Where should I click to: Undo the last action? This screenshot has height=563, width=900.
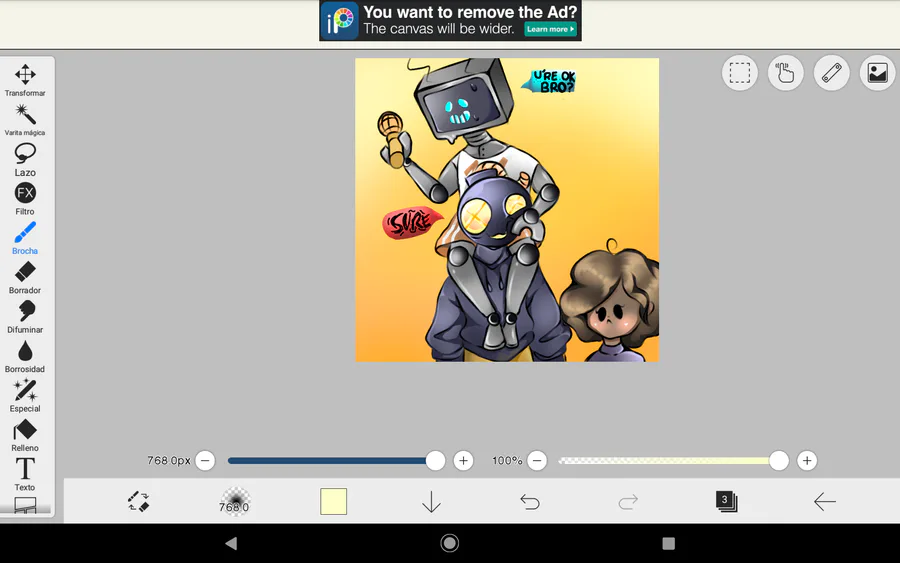pyautogui.click(x=530, y=502)
